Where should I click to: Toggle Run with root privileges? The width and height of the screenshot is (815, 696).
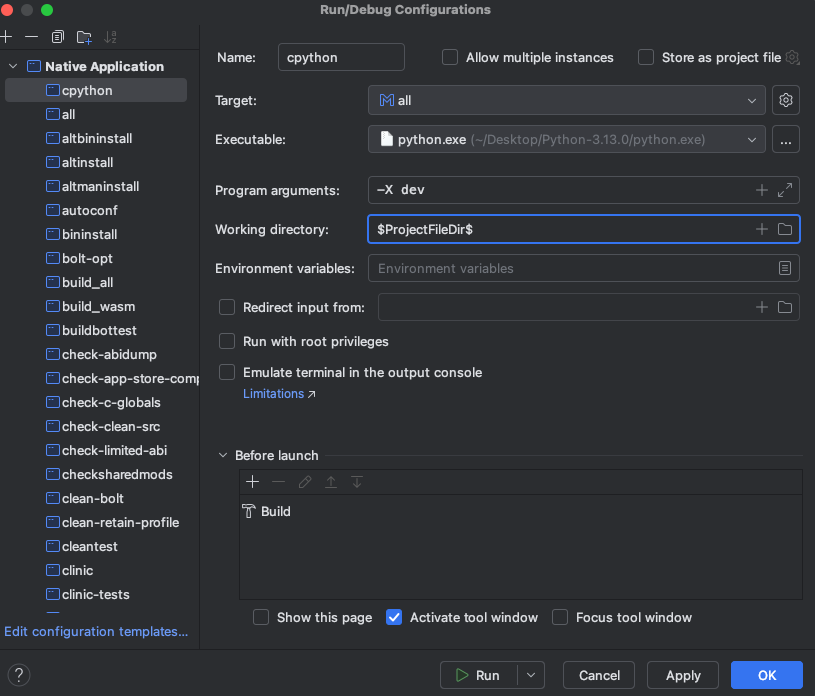tap(227, 342)
